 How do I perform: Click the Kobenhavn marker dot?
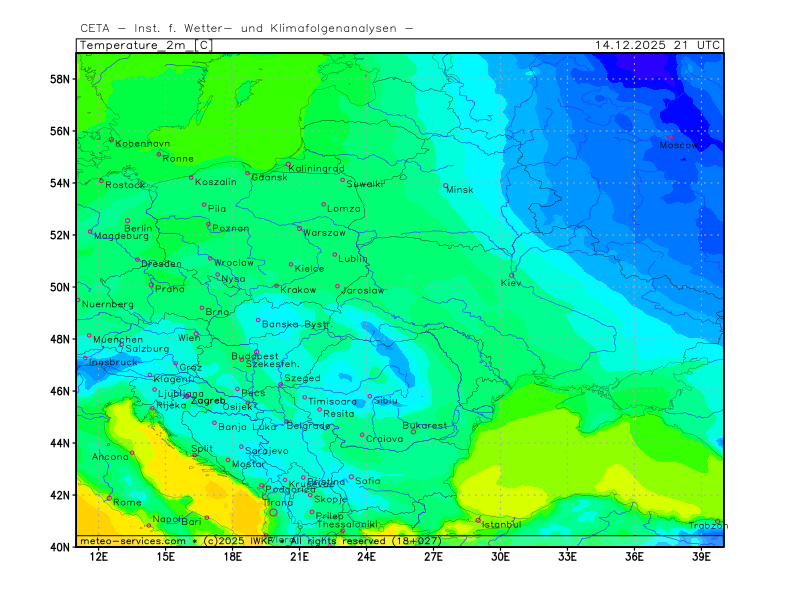pos(111,140)
